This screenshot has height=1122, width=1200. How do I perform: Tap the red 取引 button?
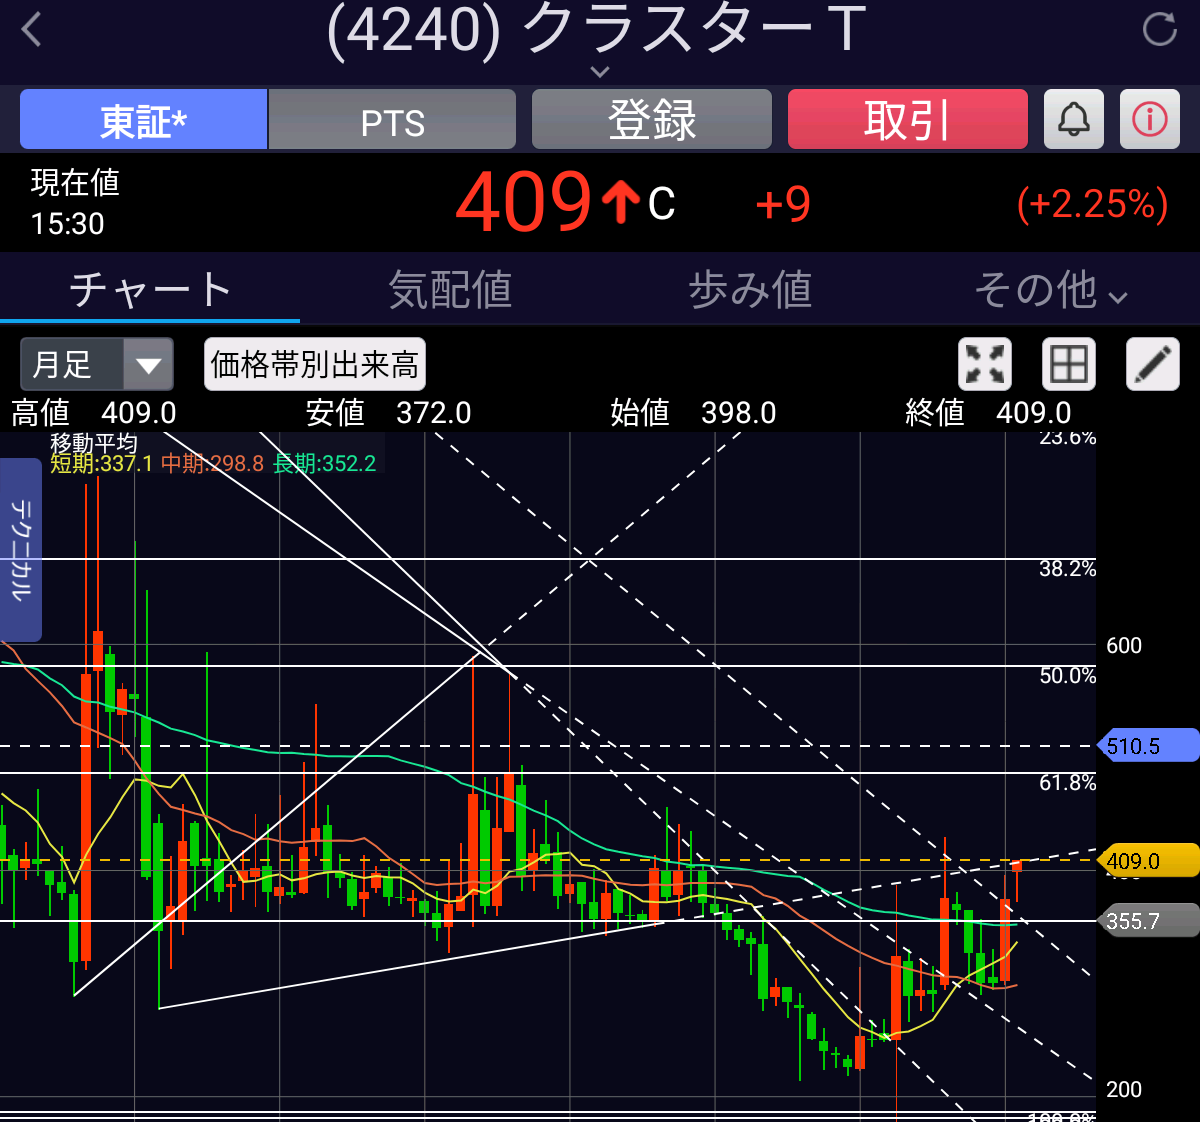pyautogui.click(x=907, y=119)
